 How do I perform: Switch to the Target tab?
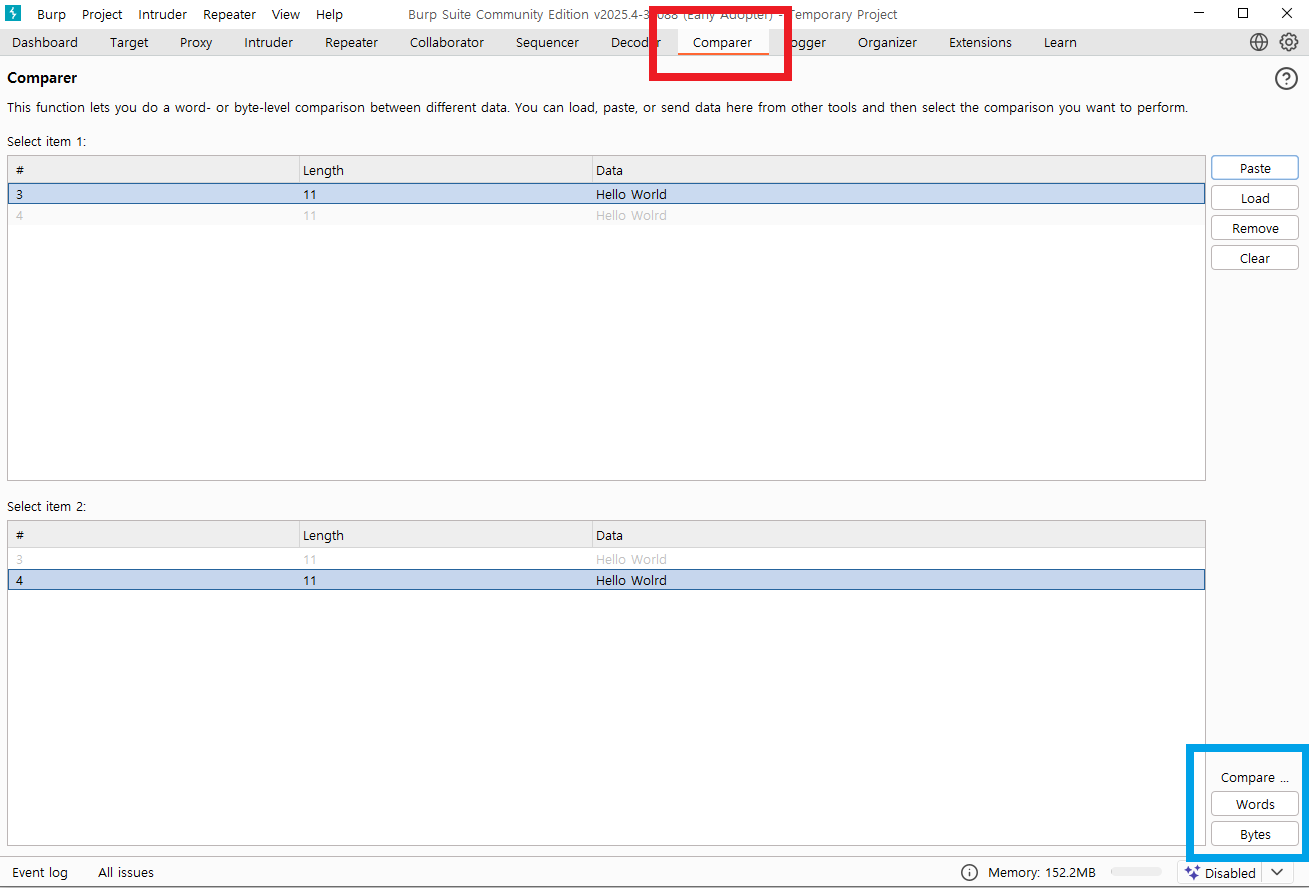129,42
